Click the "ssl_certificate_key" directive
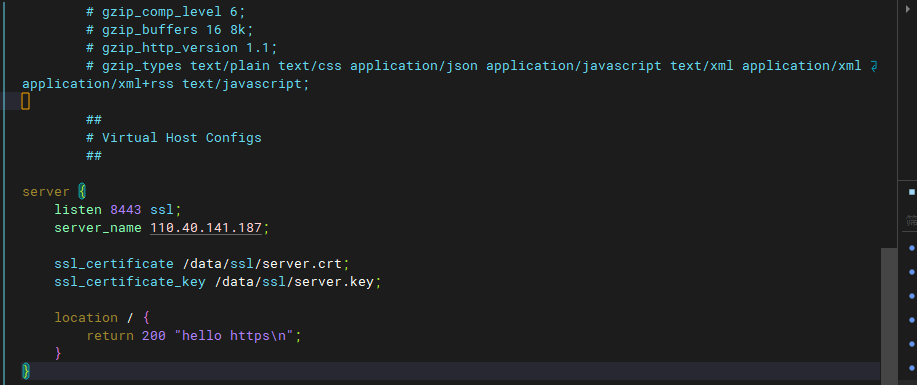The width and height of the screenshot is (917, 385). (x=130, y=282)
